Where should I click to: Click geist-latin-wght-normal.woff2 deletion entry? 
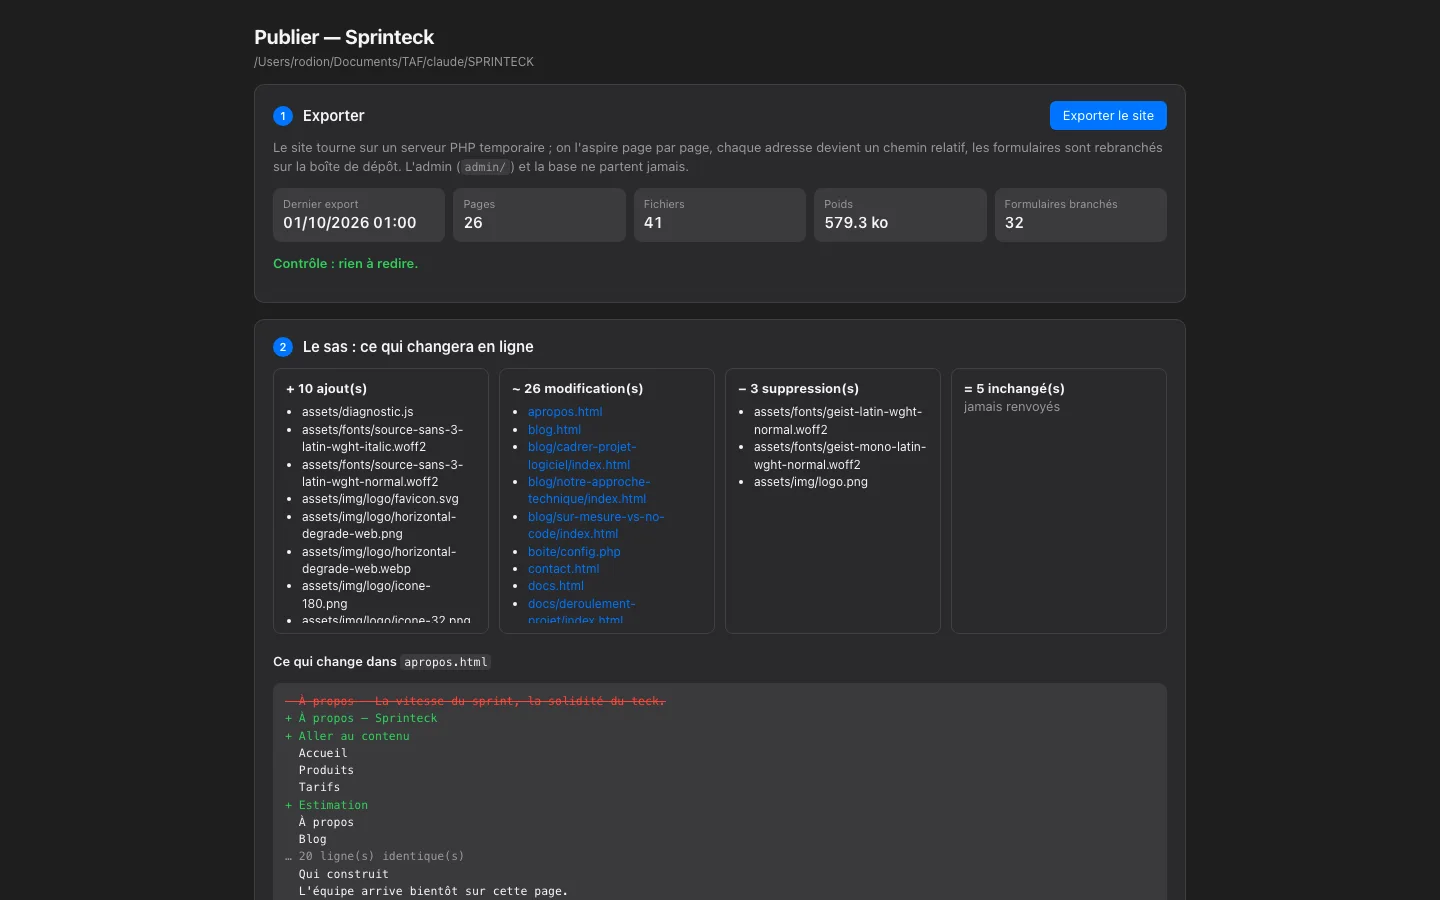click(838, 421)
